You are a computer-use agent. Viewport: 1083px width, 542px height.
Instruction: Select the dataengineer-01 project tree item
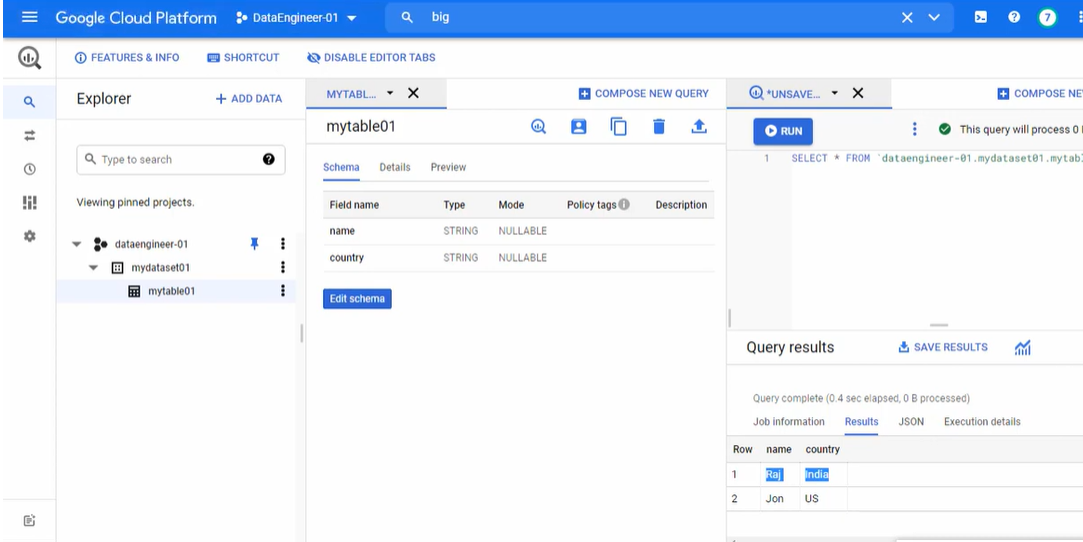coord(151,244)
